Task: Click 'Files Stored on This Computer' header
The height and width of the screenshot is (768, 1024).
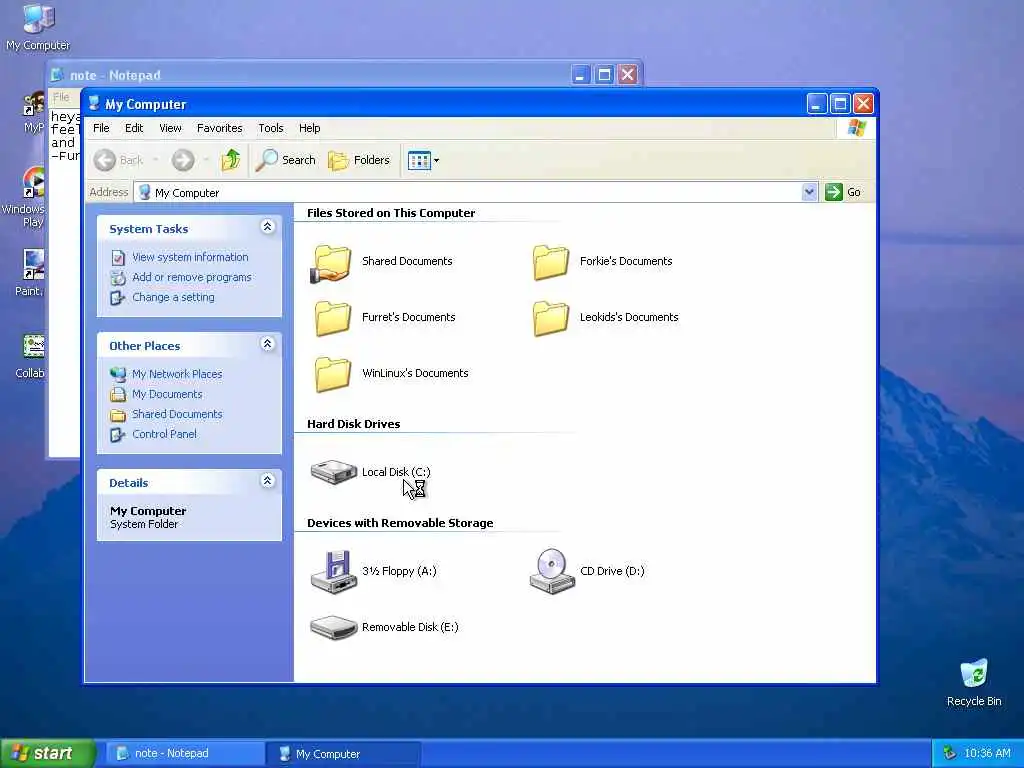Action: 391,213
